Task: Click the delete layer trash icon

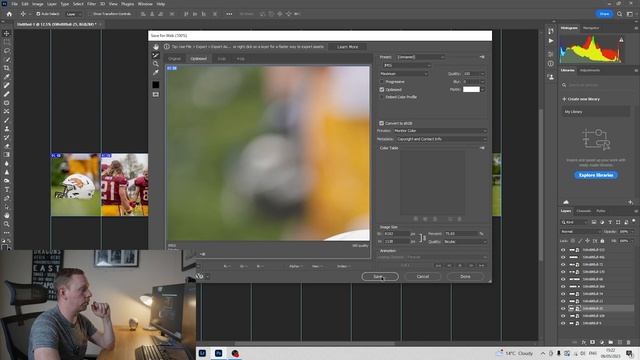Action: [629, 342]
